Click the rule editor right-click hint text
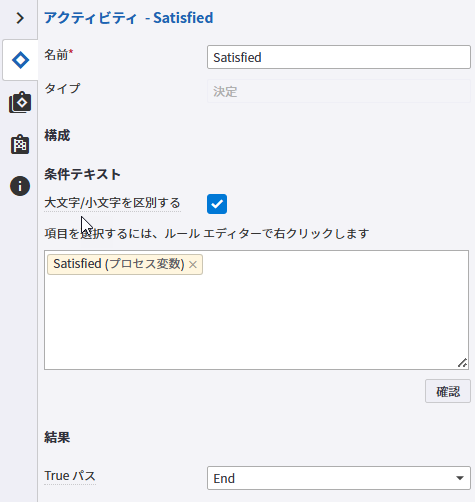 [207, 234]
